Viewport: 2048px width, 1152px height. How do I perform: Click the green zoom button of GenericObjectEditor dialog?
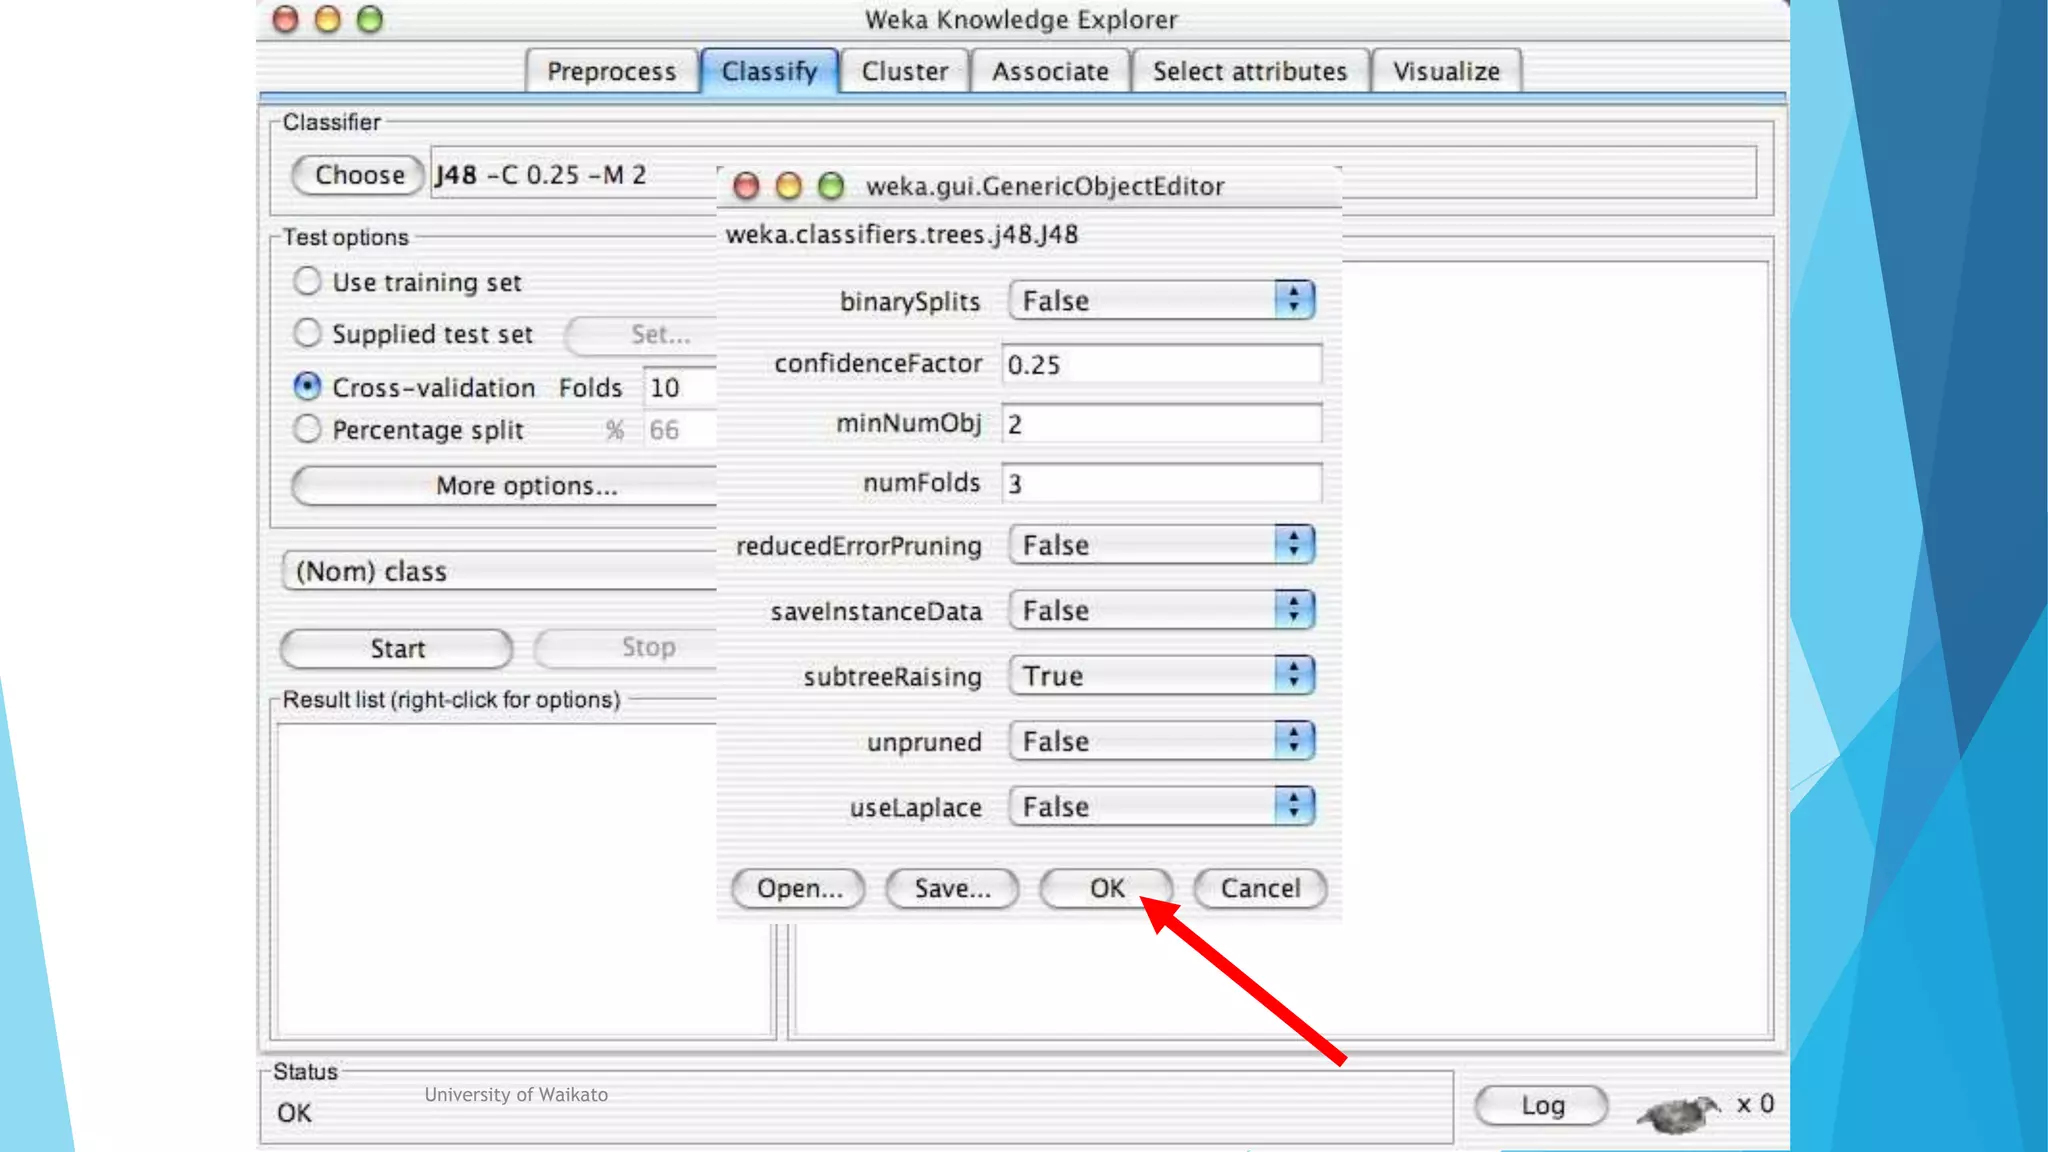click(x=831, y=186)
